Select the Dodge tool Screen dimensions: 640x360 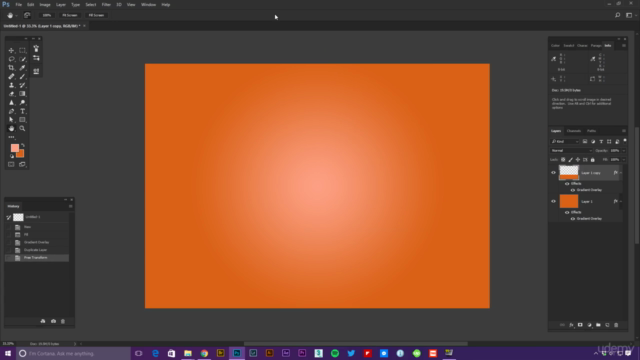(22, 102)
